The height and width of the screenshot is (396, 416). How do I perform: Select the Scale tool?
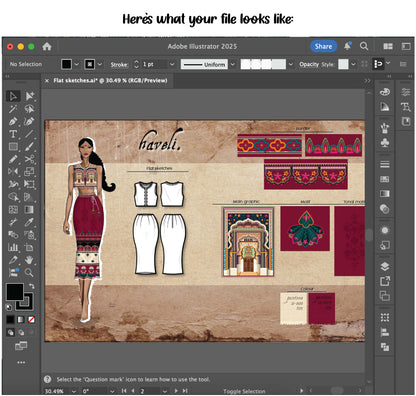[30, 171]
